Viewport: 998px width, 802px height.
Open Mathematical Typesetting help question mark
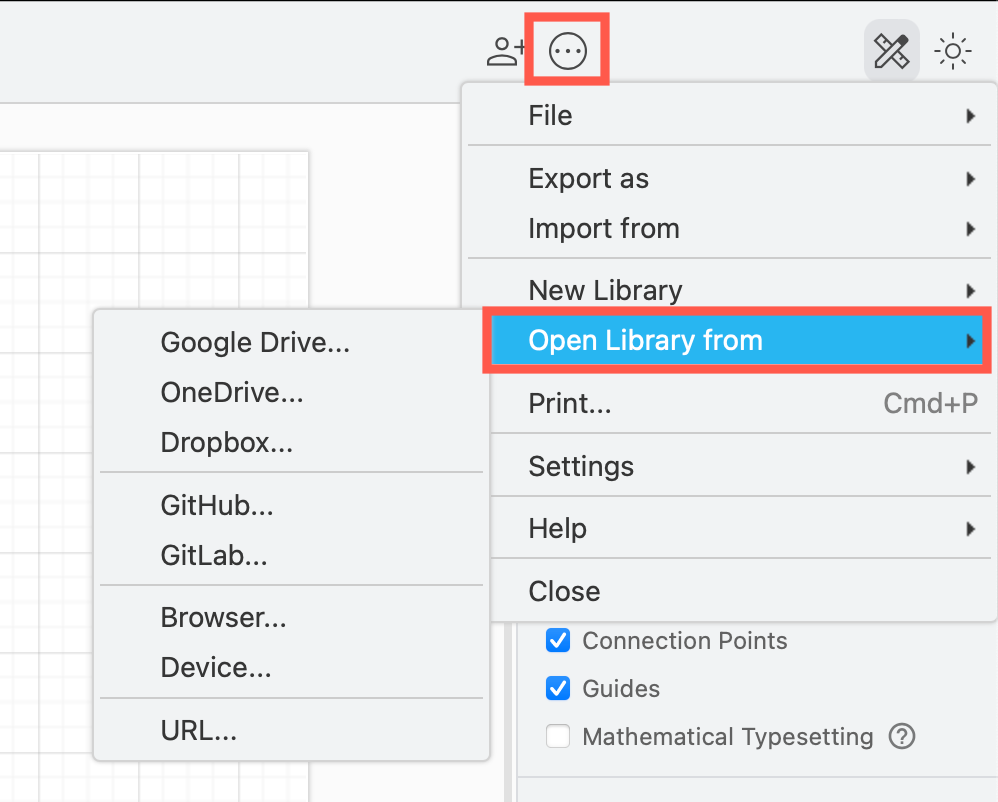(x=901, y=736)
